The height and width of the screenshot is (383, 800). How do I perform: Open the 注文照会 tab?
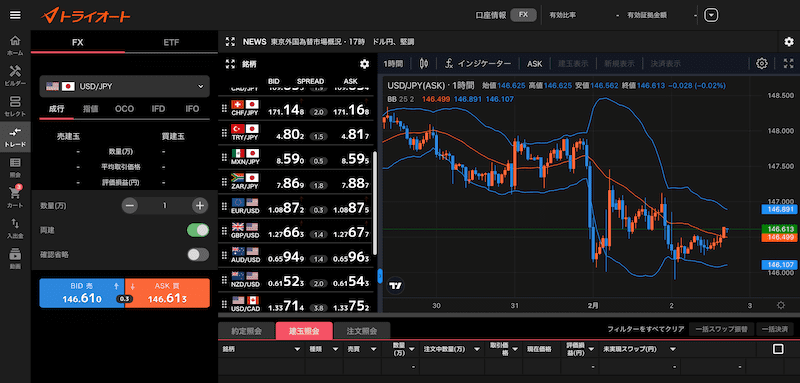point(361,331)
